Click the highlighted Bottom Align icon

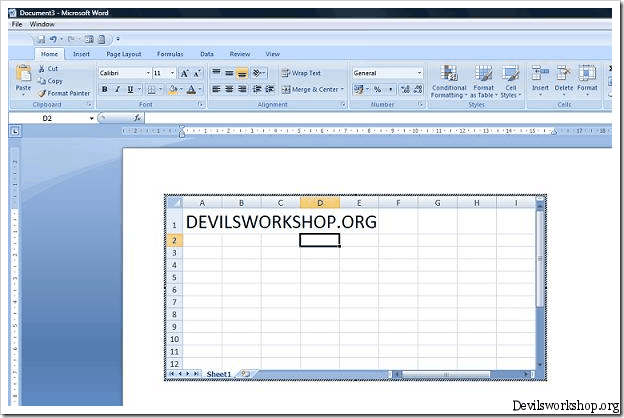click(242, 73)
